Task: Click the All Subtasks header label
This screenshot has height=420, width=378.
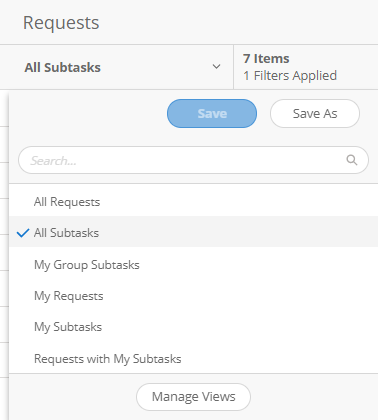Action: (62, 67)
